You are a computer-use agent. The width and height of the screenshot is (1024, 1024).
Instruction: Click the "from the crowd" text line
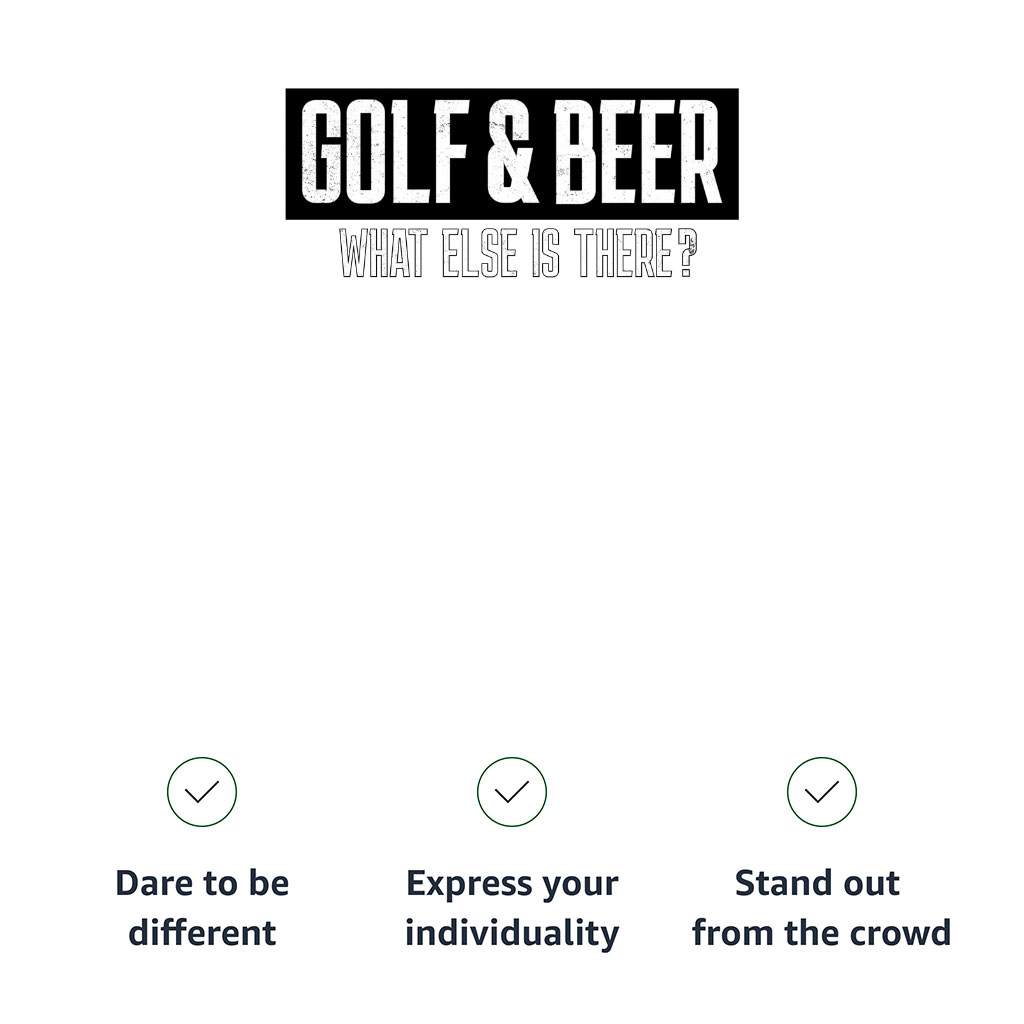coord(821,933)
